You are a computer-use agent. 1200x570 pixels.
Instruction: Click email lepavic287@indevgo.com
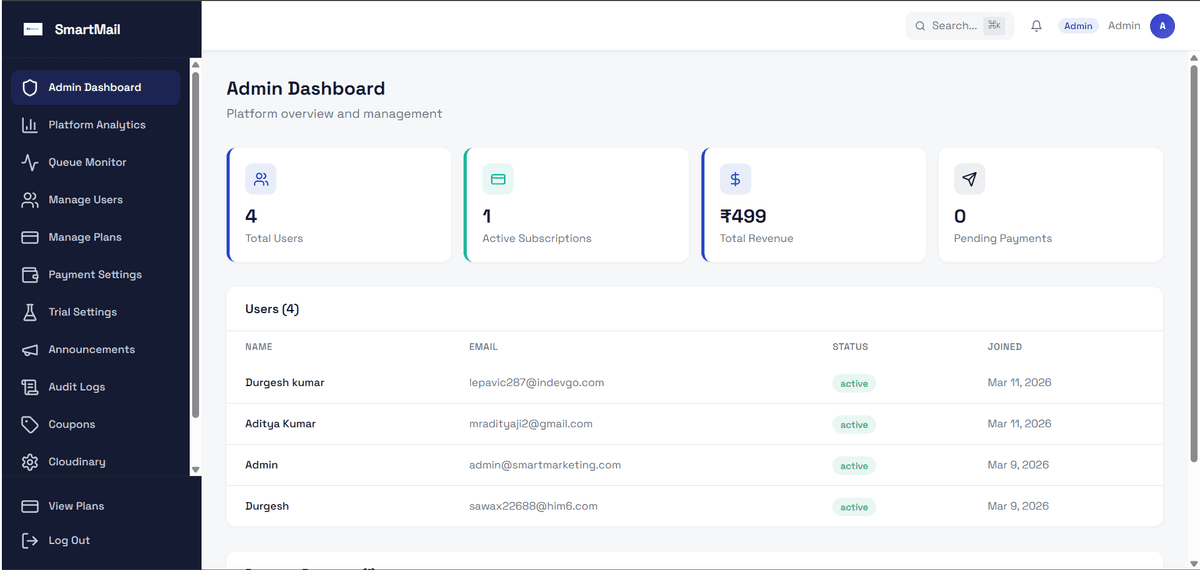(x=537, y=383)
